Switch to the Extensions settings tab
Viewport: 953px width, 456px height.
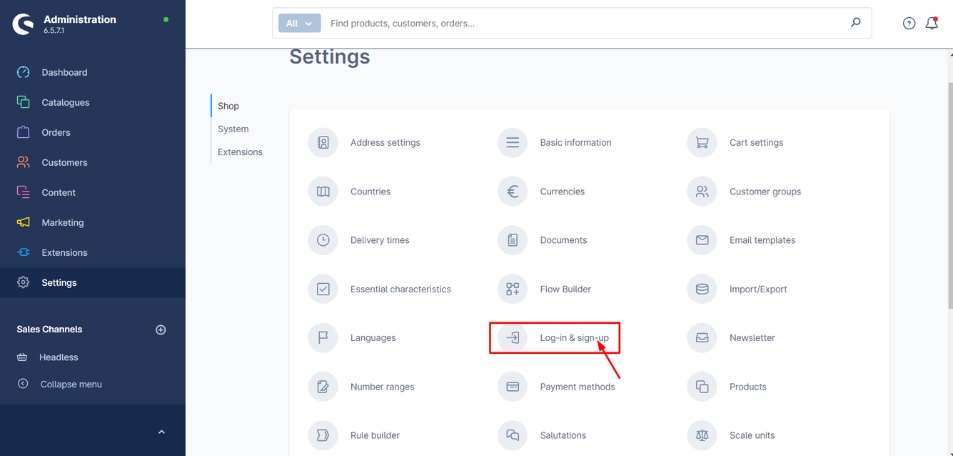240,152
